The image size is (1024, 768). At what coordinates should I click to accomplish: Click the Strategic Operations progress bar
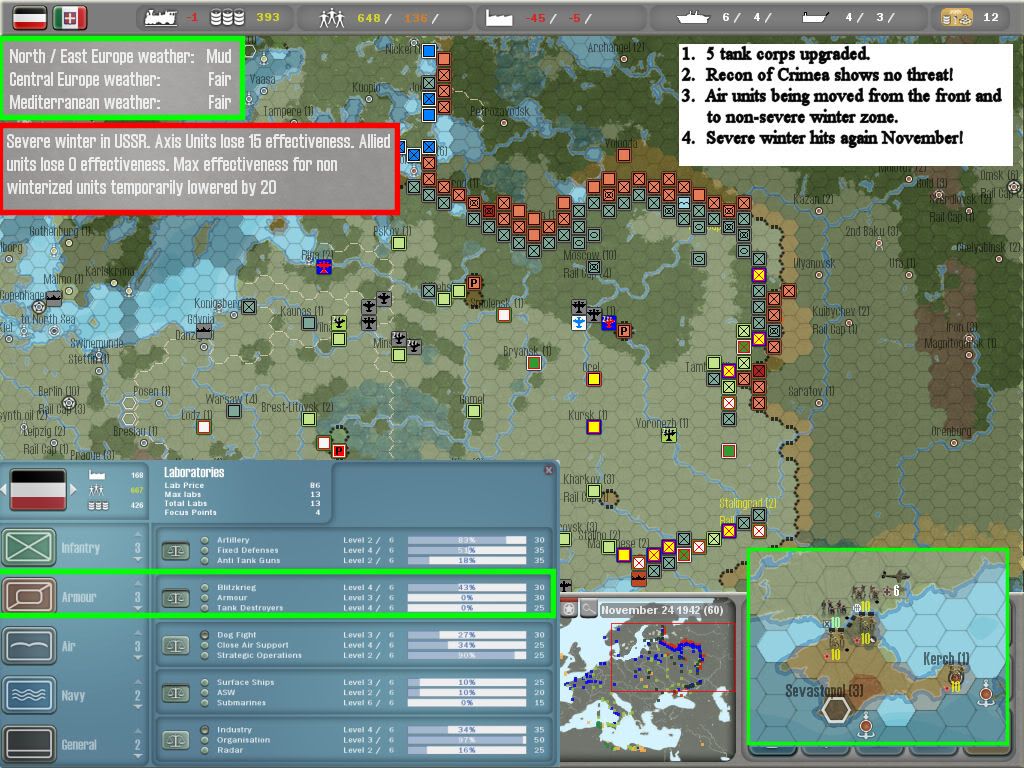467,656
